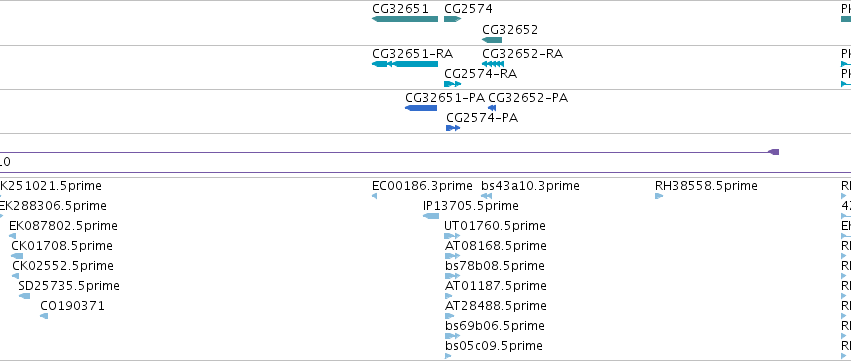The height and width of the screenshot is (361, 851).
Task: Select the CG32651 gene glyph
Action: coord(405,19)
